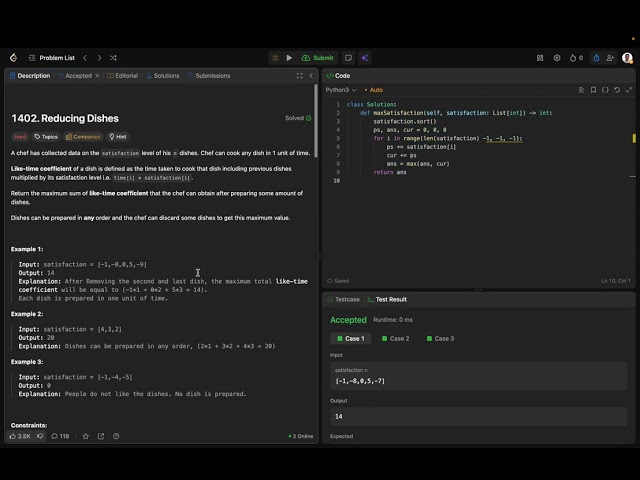
Task: Share the problem link icon
Action: click(x=101, y=436)
